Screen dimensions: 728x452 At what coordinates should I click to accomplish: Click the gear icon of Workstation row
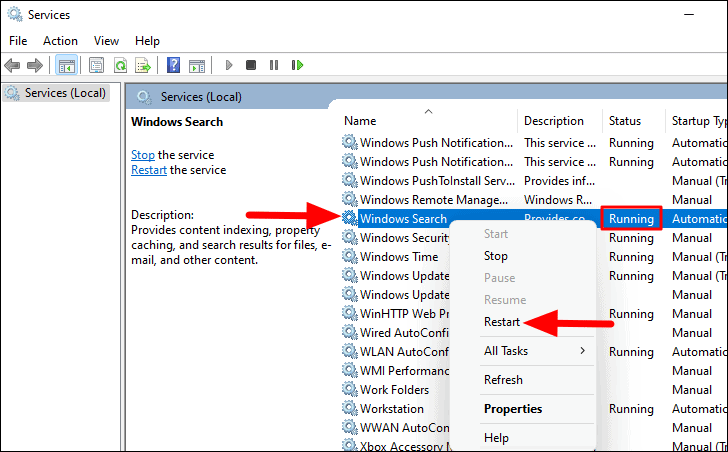[350, 408]
